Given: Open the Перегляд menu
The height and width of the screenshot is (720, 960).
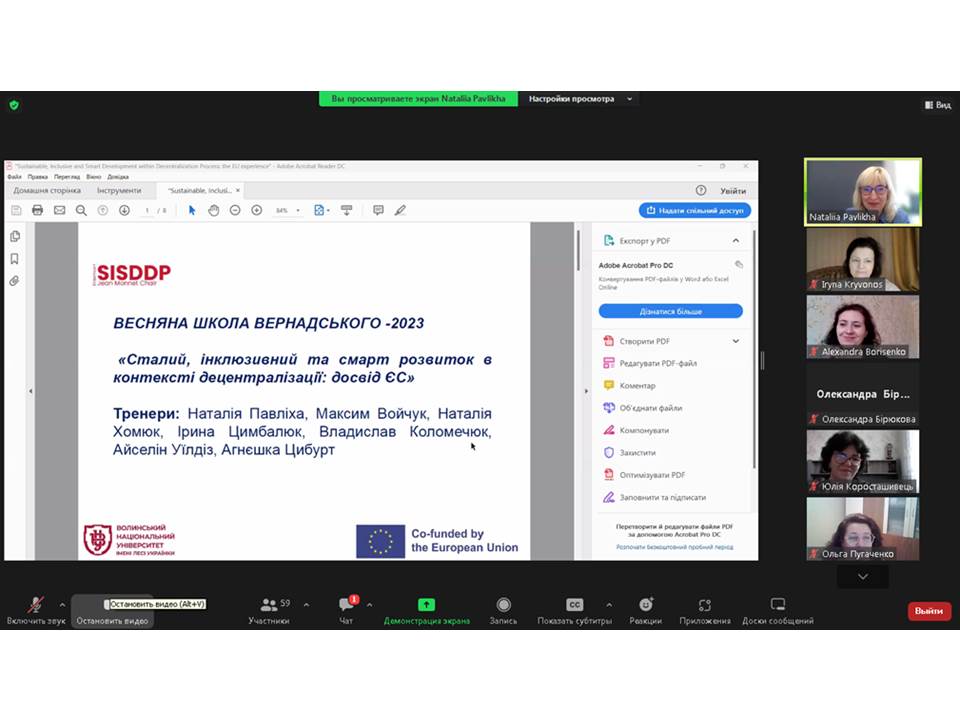Looking at the screenshot, I should [x=67, y=176].
